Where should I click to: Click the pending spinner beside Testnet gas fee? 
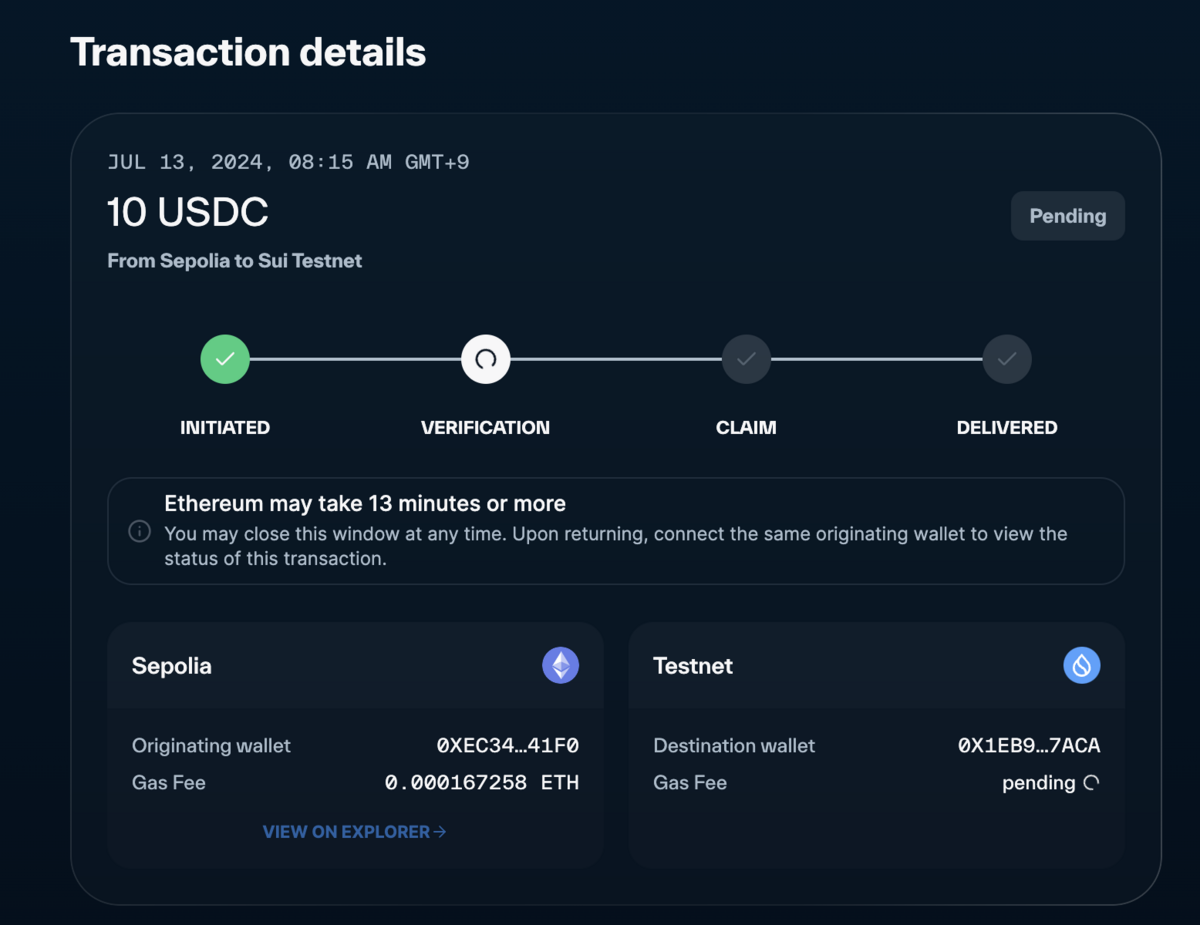[x=1092, y=783]
